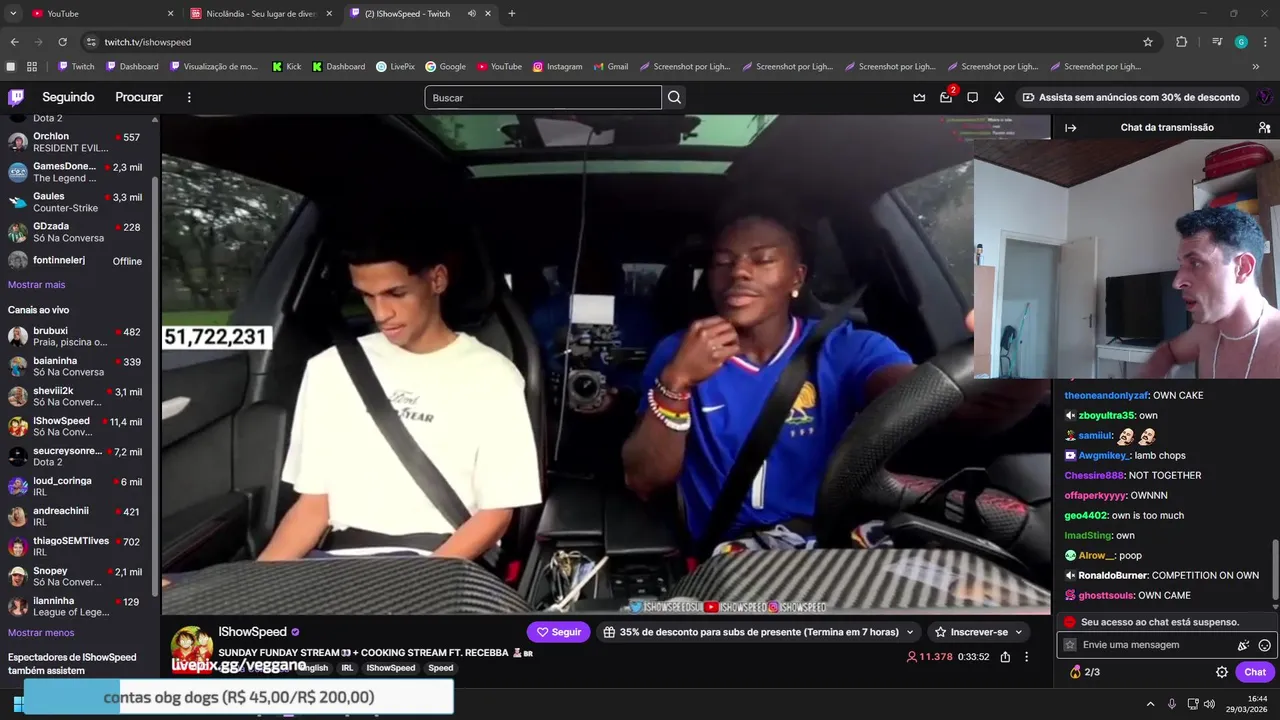This screenshot has height=720, width=1280.
Task: Click the Speed stream tag
Action: pos(441,668)
